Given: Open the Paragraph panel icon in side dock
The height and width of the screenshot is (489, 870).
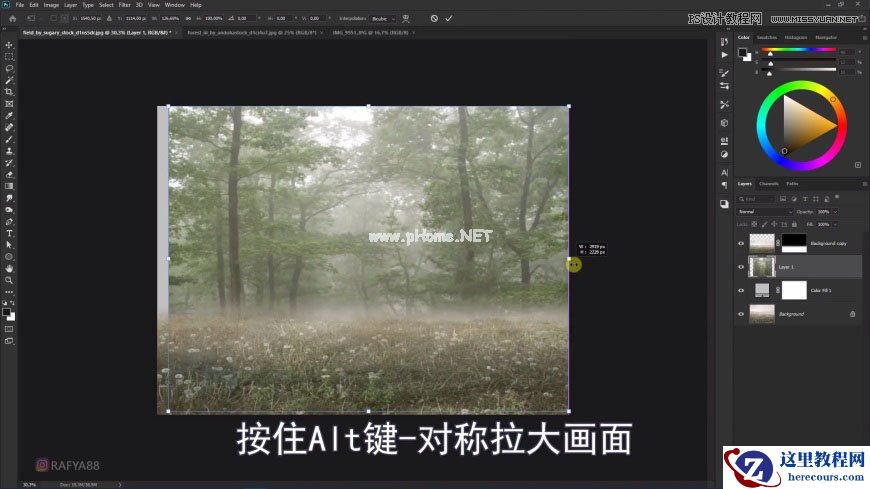Looking at the screenshot, I should (x=724, y=185).
